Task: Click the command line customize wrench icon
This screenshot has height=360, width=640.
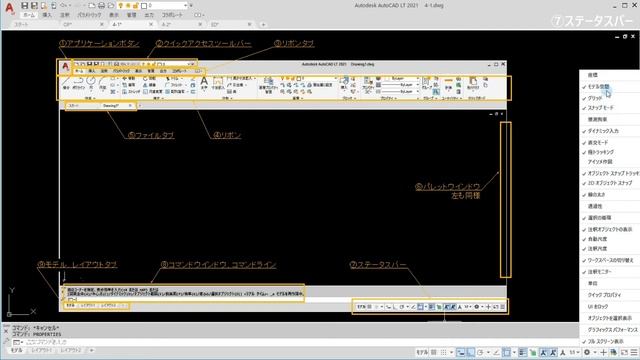Action: 6,341
